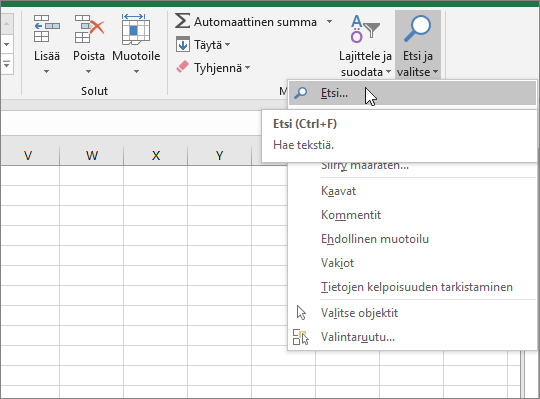Choose Etsi... from the menu
540x399 pixels.
[x=412, y=93]
